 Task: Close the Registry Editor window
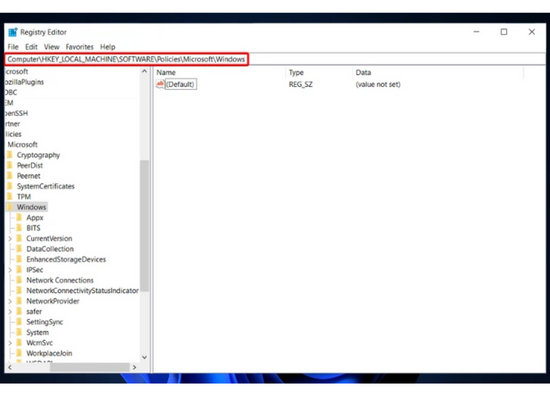click(x=532, y=32)
